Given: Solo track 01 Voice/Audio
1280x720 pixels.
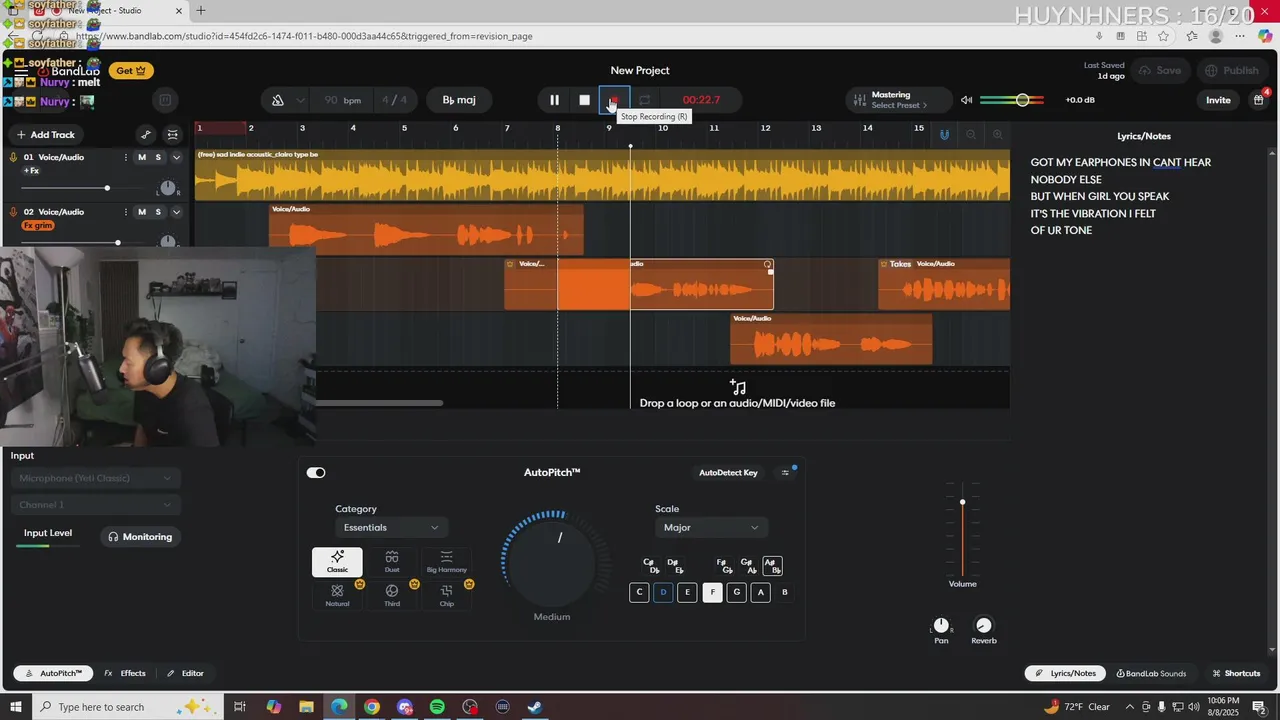Looking at the screenshot, I should pos(158,158).
